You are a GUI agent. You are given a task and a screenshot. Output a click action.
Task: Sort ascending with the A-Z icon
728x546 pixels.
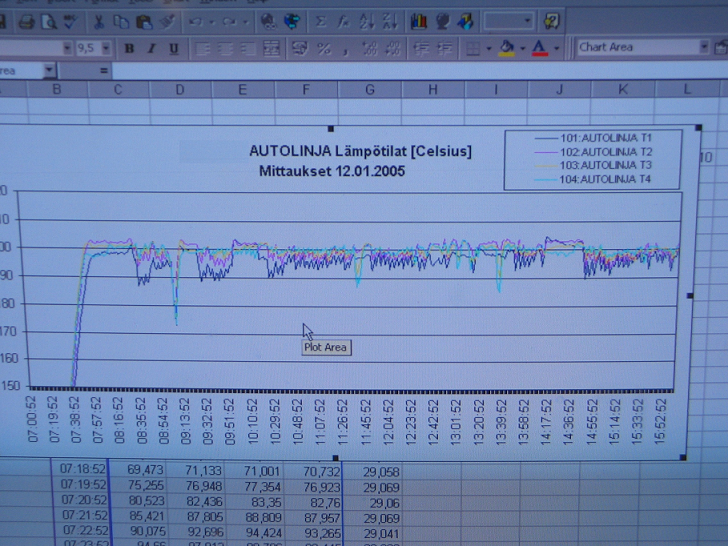367,21
